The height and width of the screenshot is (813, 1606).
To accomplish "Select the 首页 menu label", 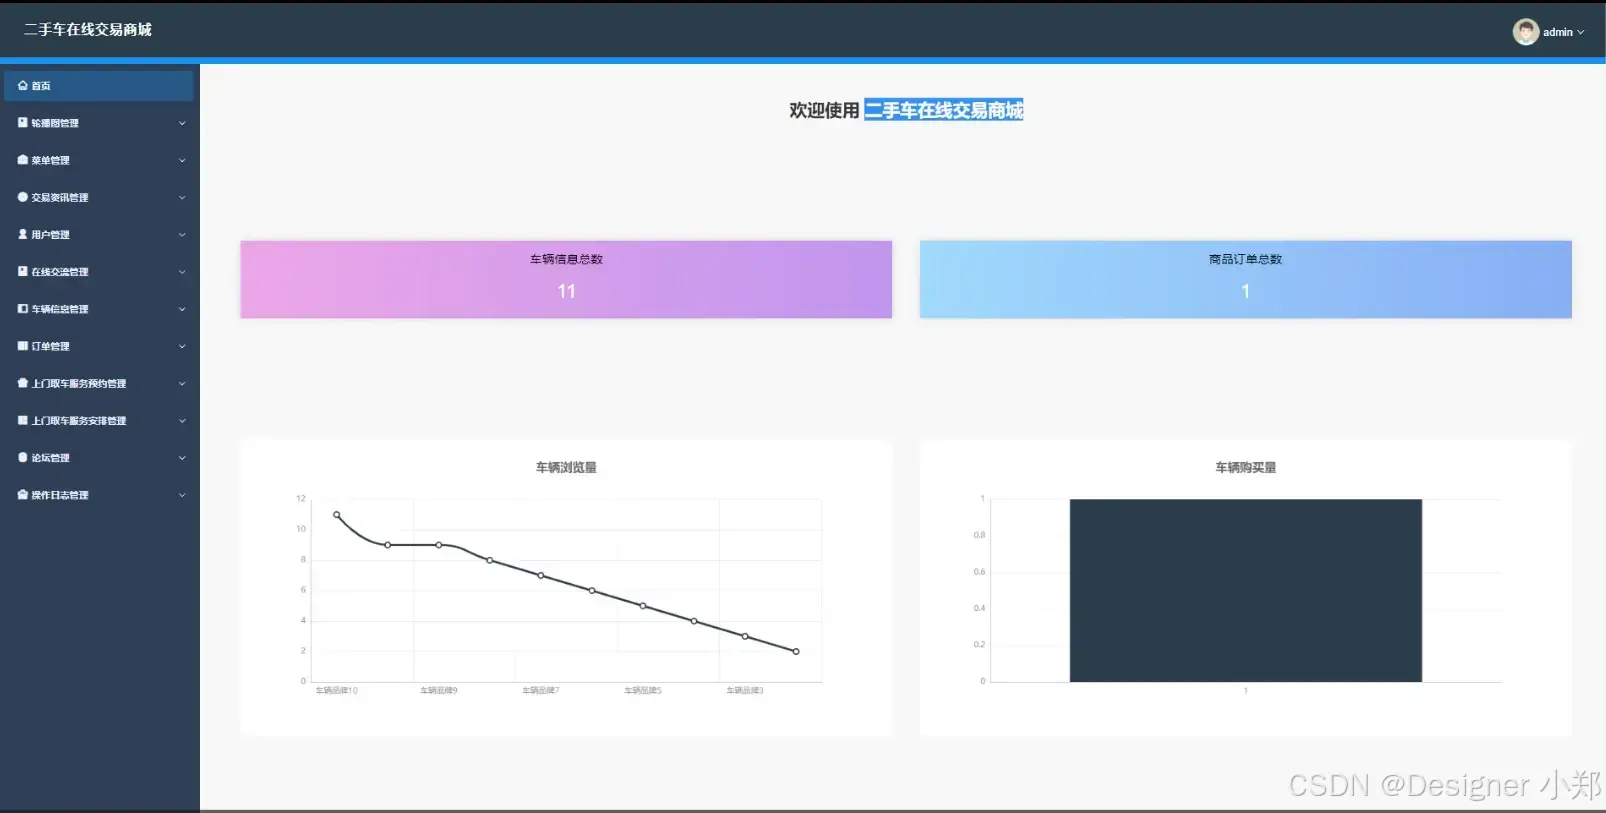I will coord(41,86).
